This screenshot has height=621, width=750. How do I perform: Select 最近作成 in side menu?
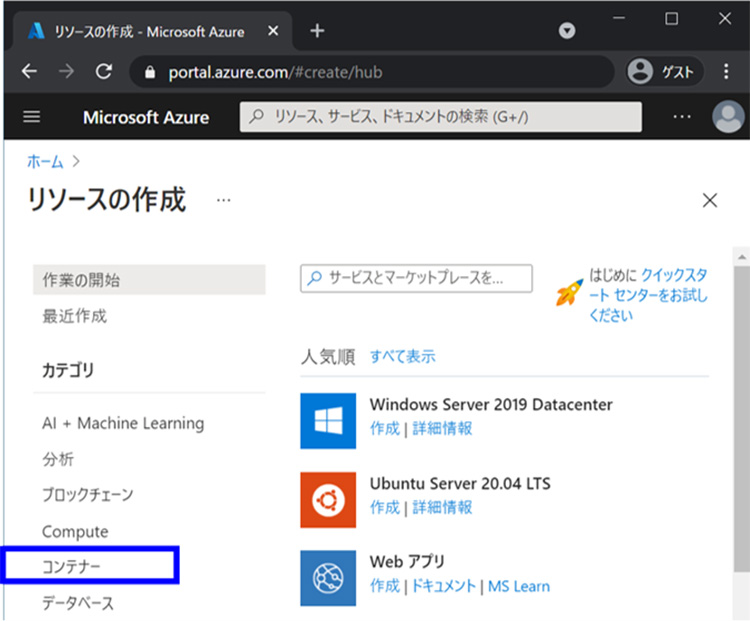75,316
